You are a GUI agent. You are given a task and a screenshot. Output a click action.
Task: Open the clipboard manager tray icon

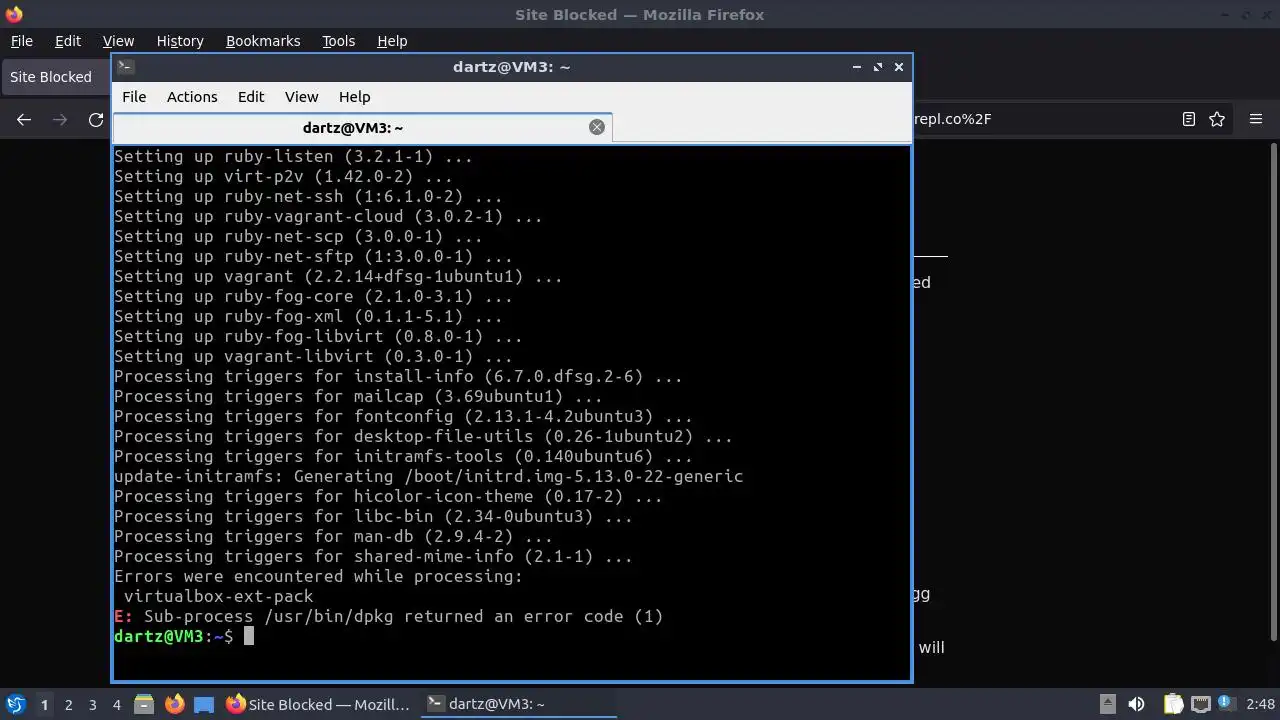click(1173, 704)
